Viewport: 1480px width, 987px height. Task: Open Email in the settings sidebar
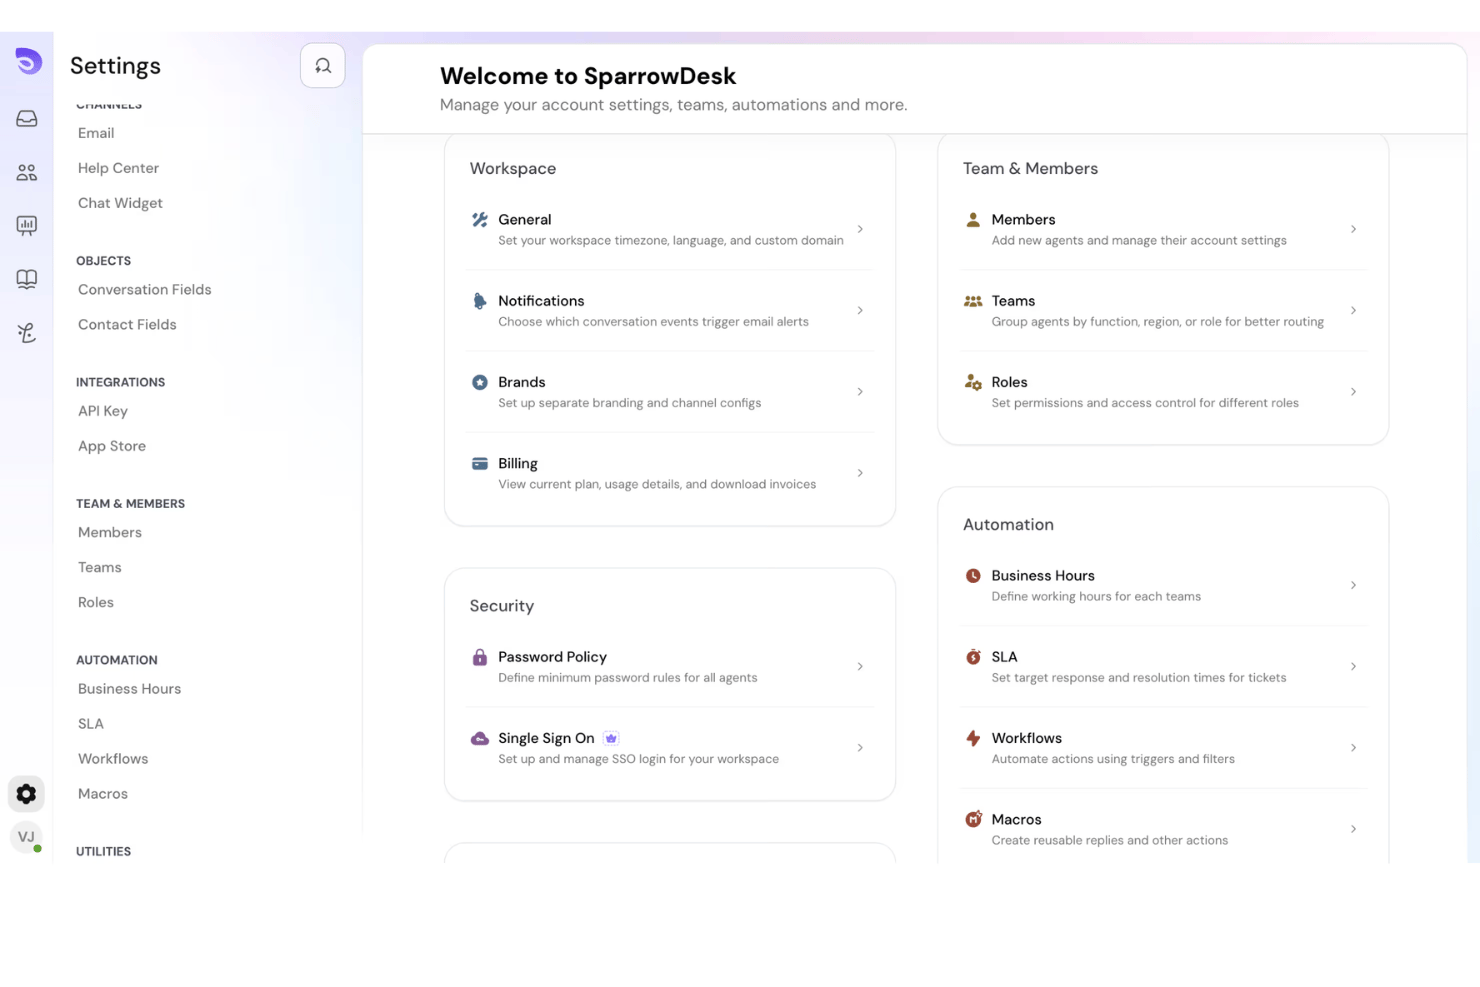[96, 133]
